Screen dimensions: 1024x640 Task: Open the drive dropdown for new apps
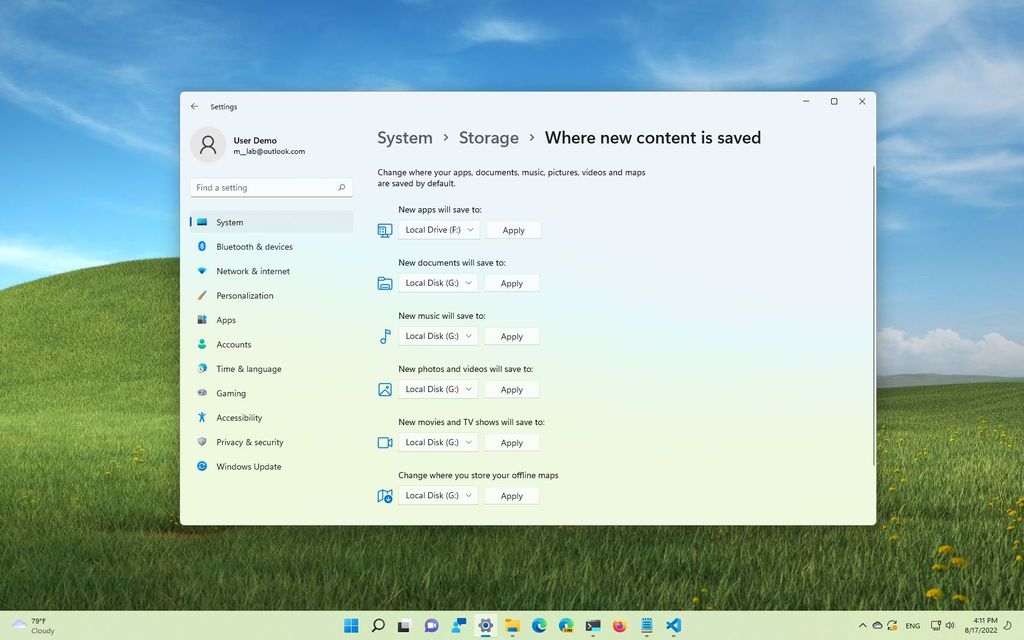click(x=438, y=229)
